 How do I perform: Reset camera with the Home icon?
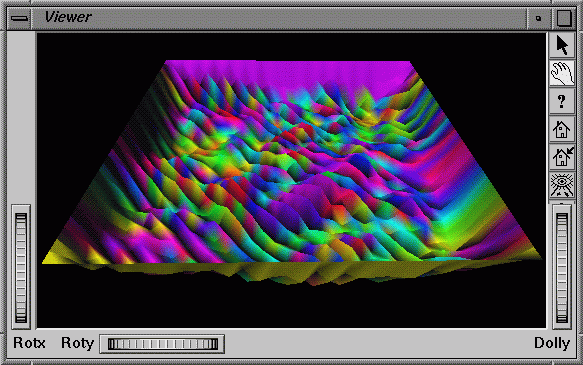[562, 129]
